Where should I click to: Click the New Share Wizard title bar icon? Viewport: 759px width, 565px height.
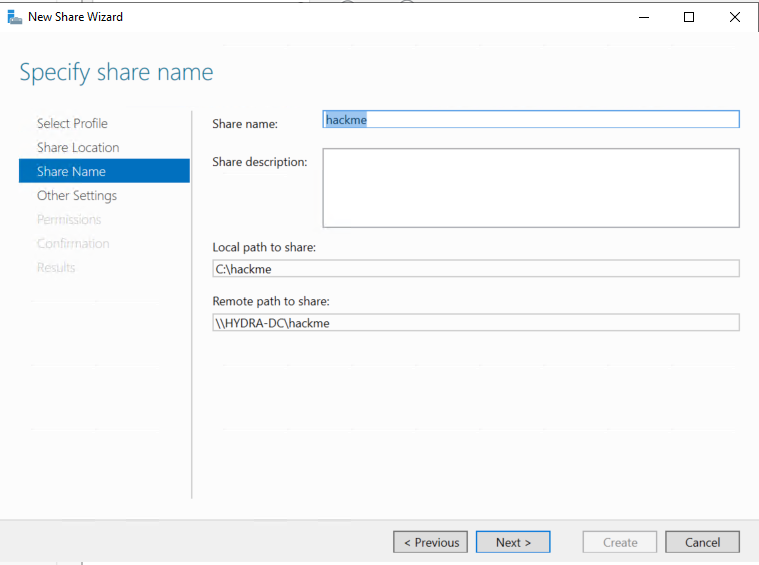14,16
